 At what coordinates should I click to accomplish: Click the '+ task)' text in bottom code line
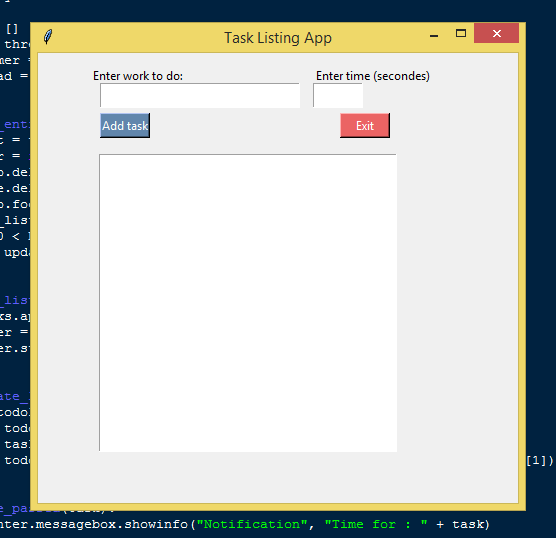(x=462, y=524)
